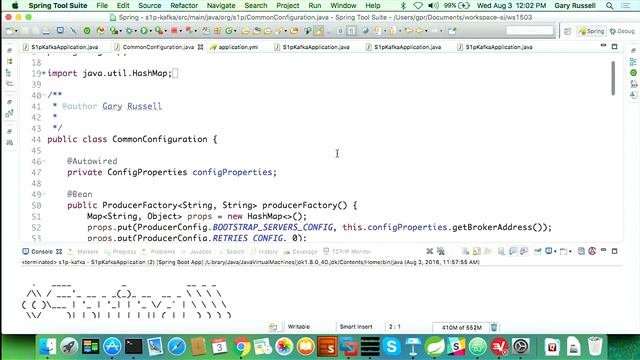640x360 pixels.
Task: Minimize the editor area
Action: click(603, 46)
